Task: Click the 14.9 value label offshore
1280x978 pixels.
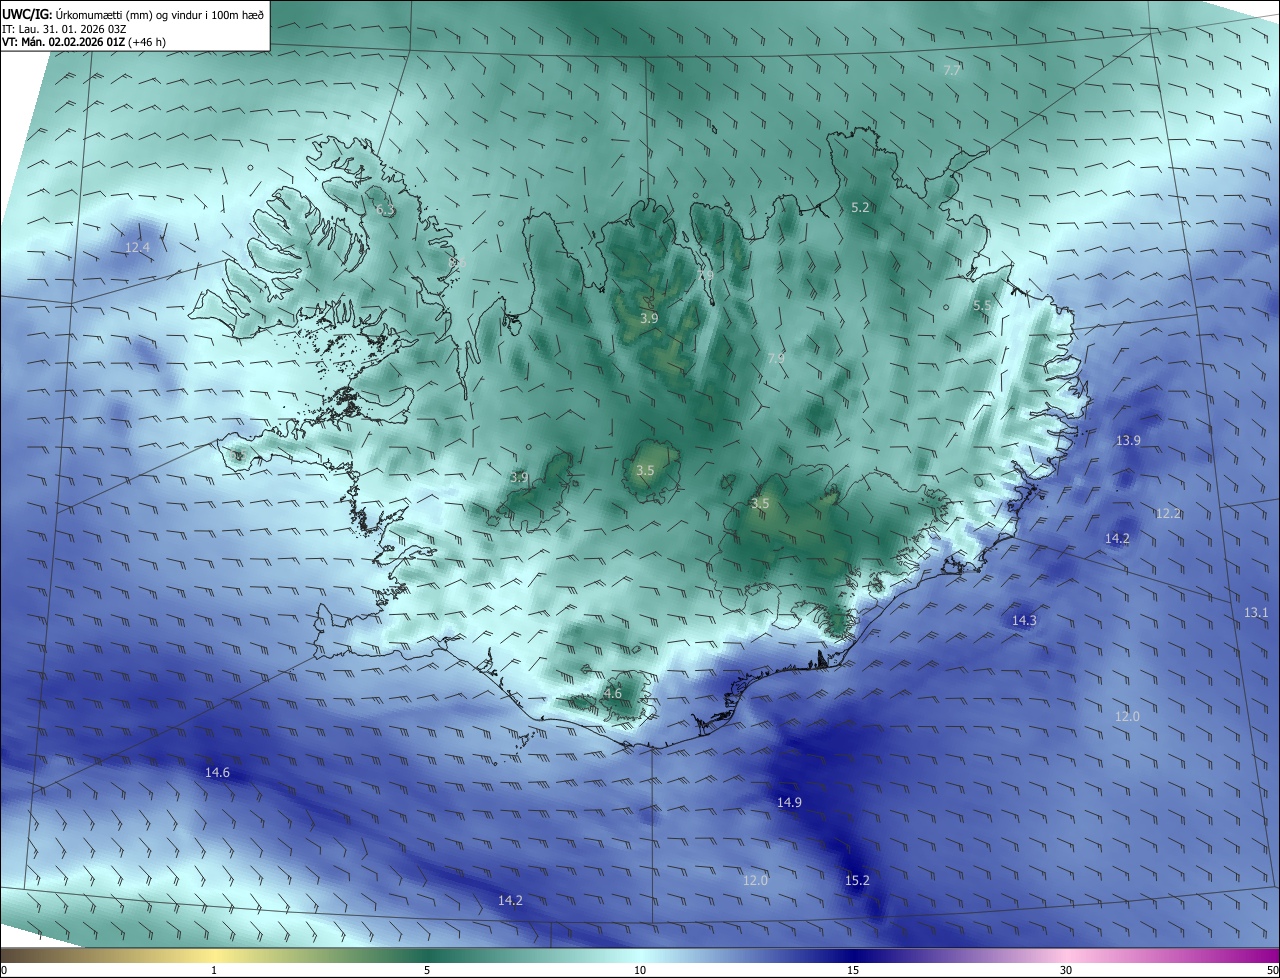Action: [789, 802]
